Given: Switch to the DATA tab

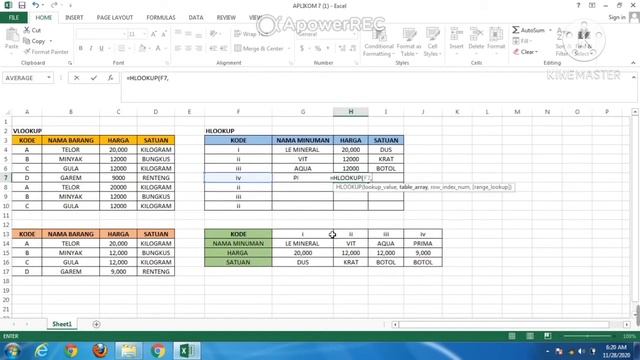Looking at the screenshot, I should pyautogui.click(x=196, y=18).
